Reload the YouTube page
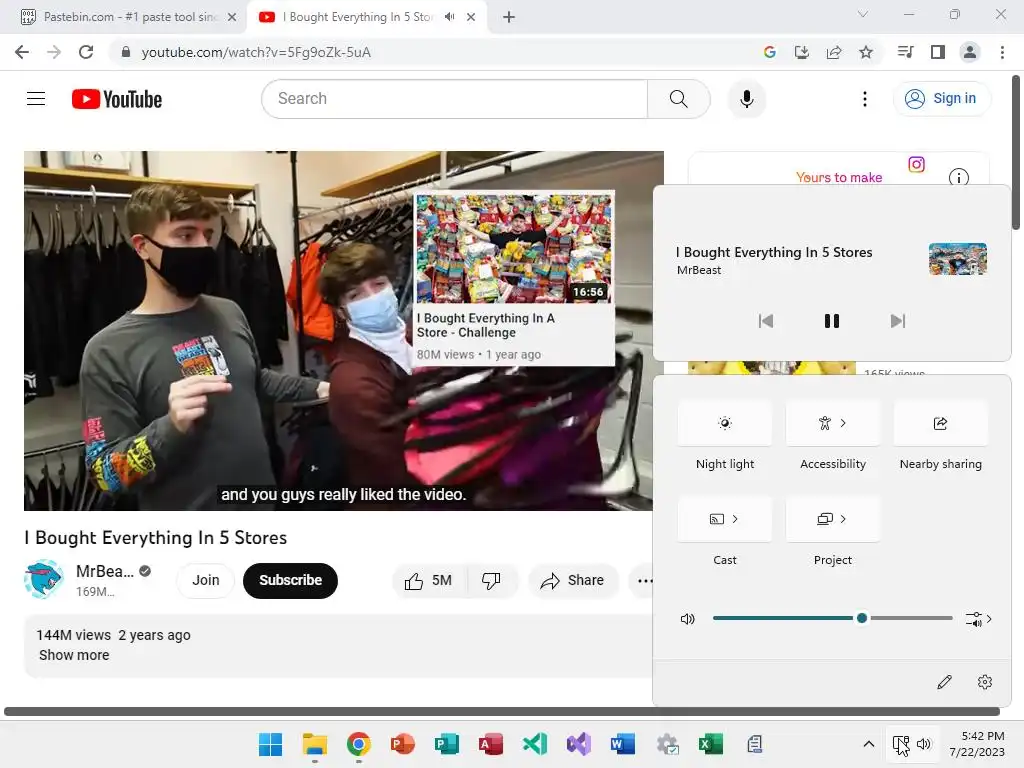Screen dimensions: 1024x768 (86, 52)
